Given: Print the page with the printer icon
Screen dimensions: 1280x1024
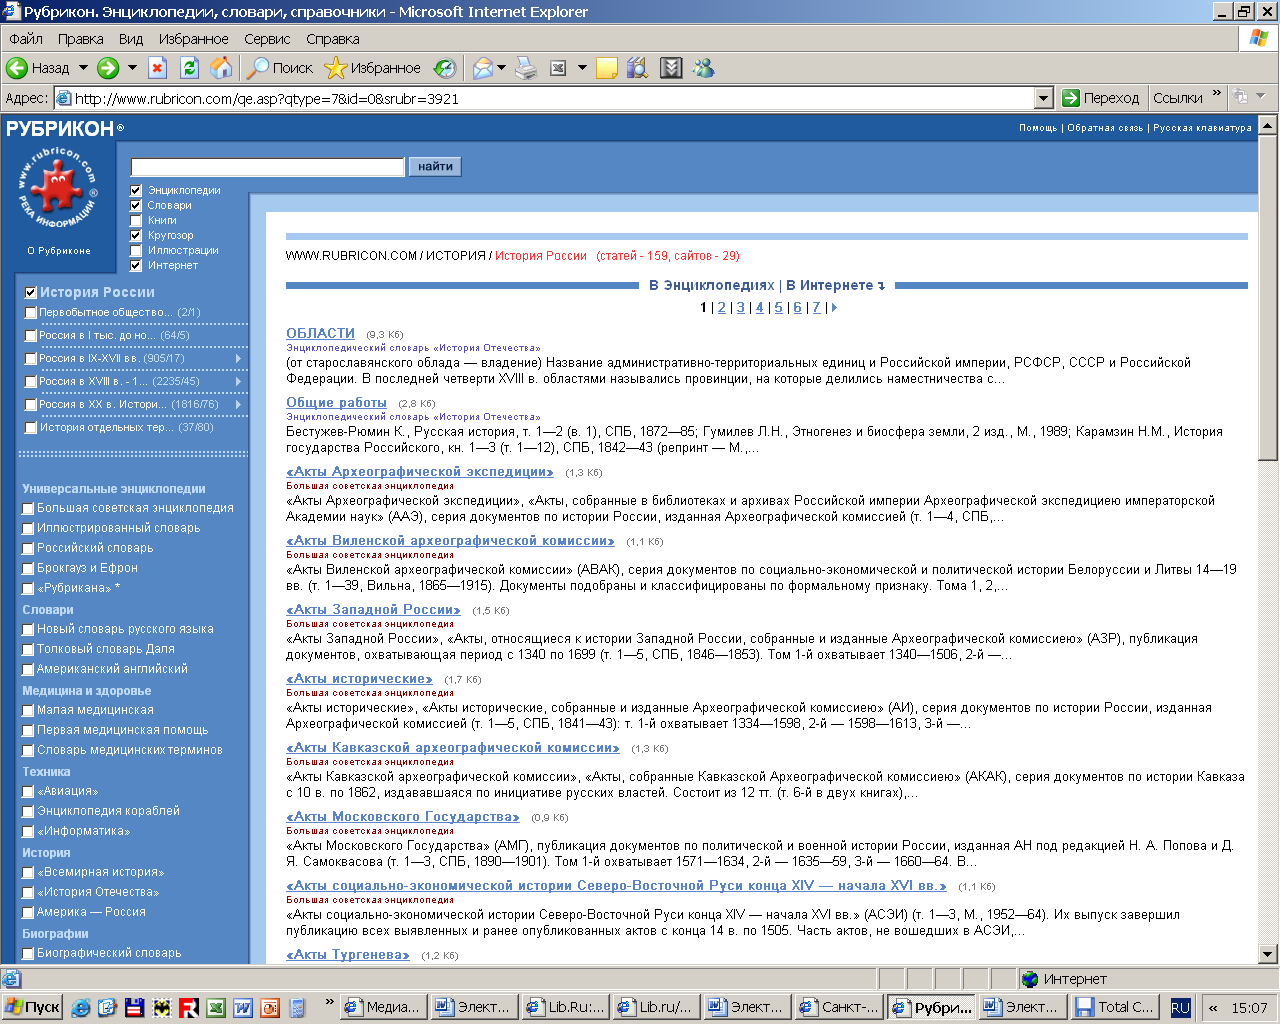Looking at the screenshot, I should click(x=526, y=68).
